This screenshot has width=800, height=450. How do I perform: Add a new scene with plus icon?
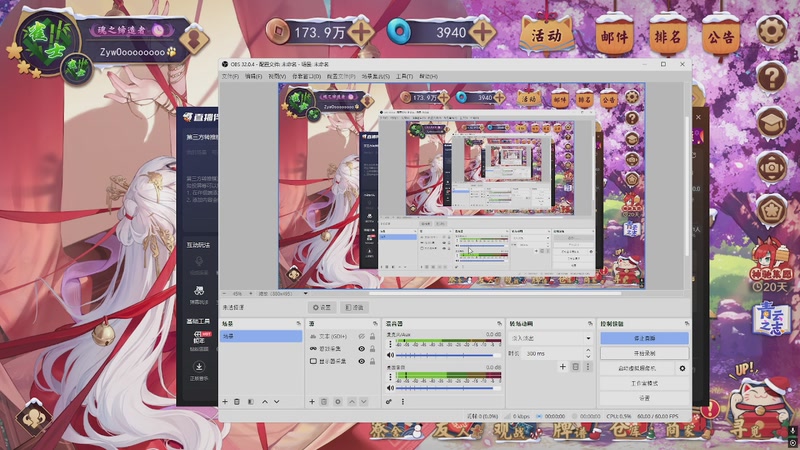coord(225,402)
